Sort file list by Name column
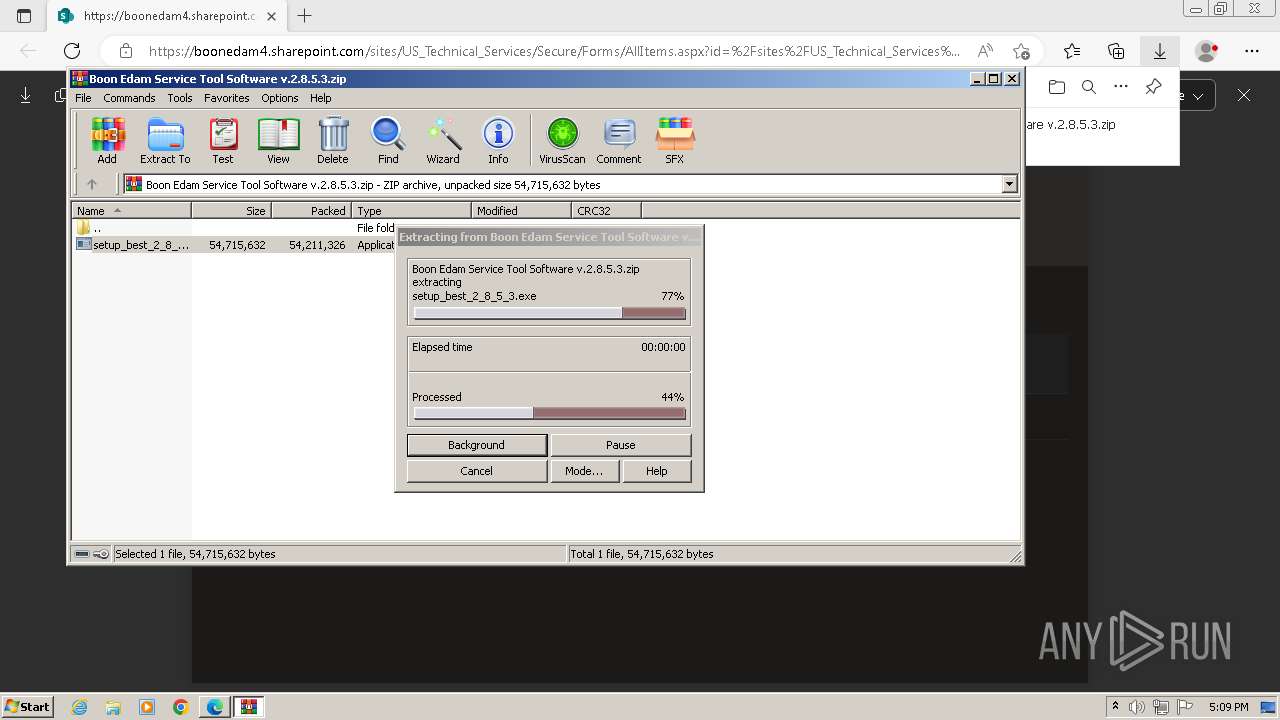 coord(131,210)
